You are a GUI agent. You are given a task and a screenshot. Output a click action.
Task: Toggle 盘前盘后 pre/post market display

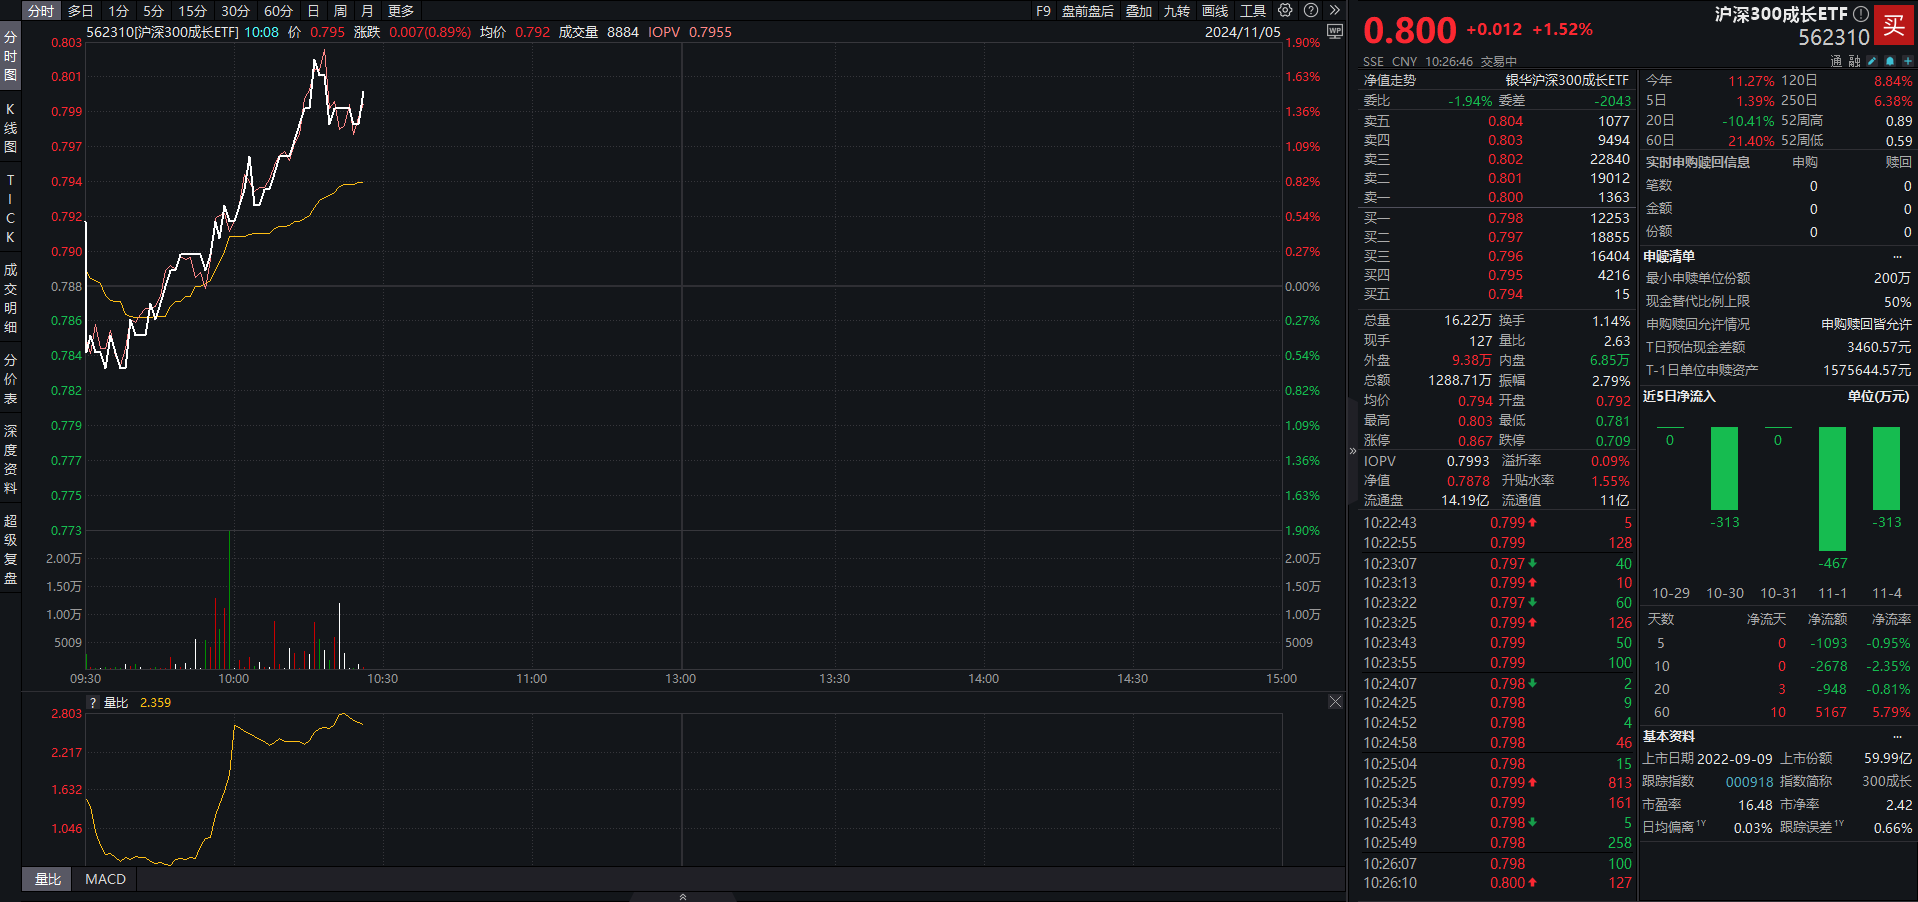(1087, 11)
